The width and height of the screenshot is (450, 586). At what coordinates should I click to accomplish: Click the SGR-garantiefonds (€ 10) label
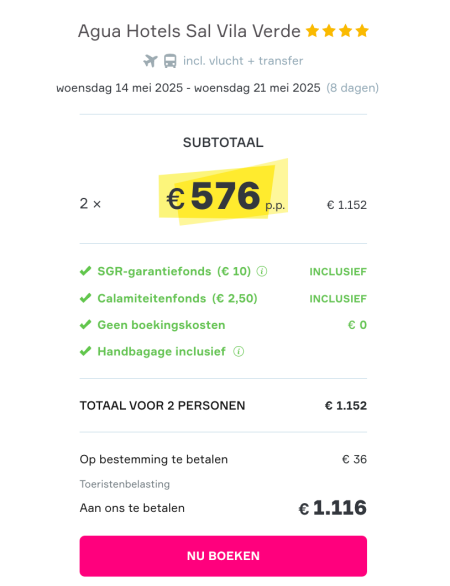click(x=174, y=271)
